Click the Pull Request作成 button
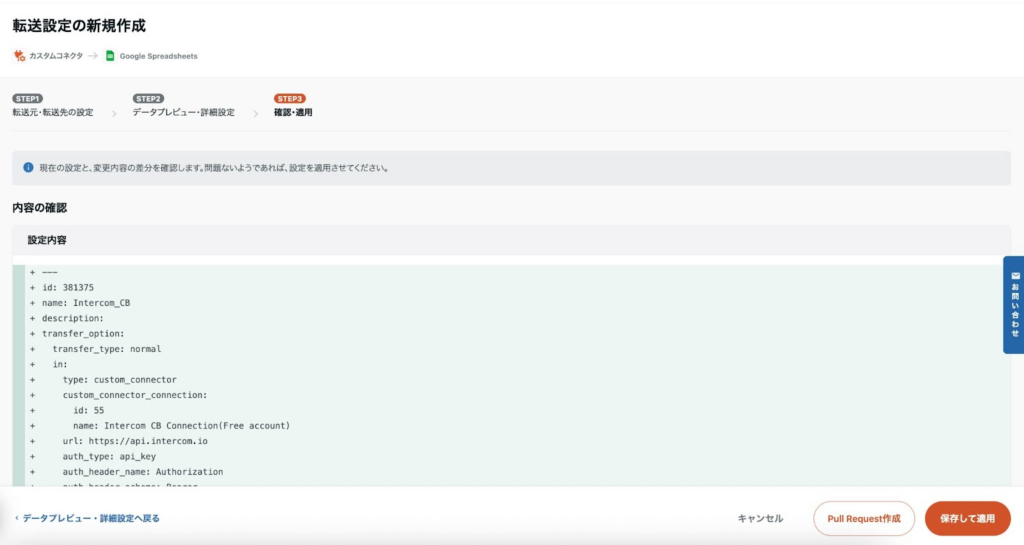This screenshot has width=1024, height=545. click(864, 518)
